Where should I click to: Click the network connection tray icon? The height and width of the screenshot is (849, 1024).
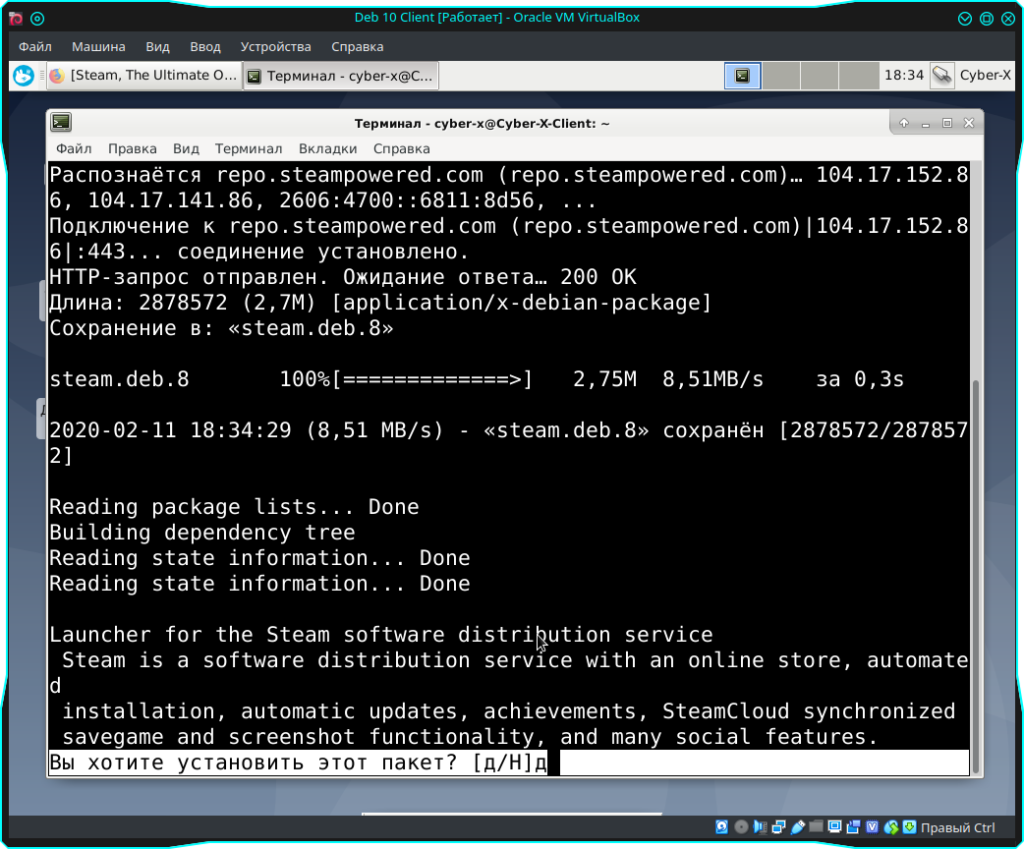(942, 76)
